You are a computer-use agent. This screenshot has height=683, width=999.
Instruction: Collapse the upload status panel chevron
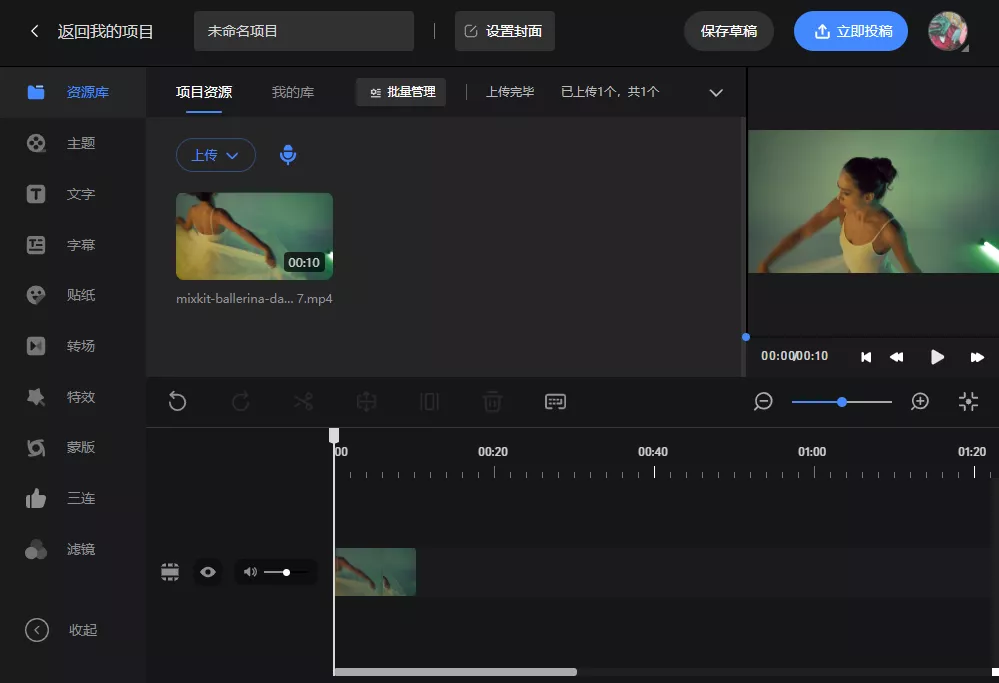coord(716,91)
